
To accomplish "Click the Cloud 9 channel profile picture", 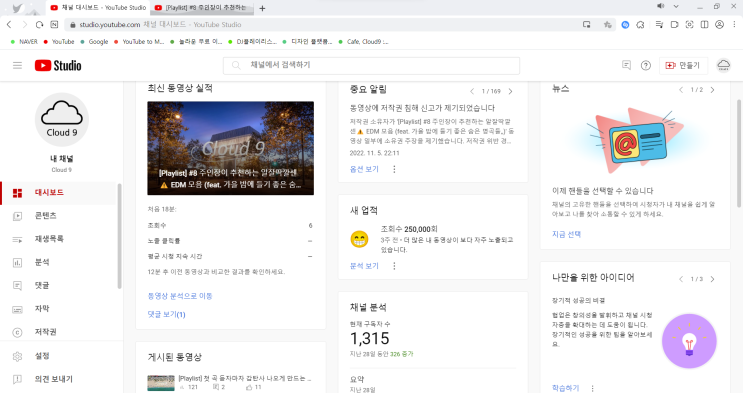I will (62, 119).
